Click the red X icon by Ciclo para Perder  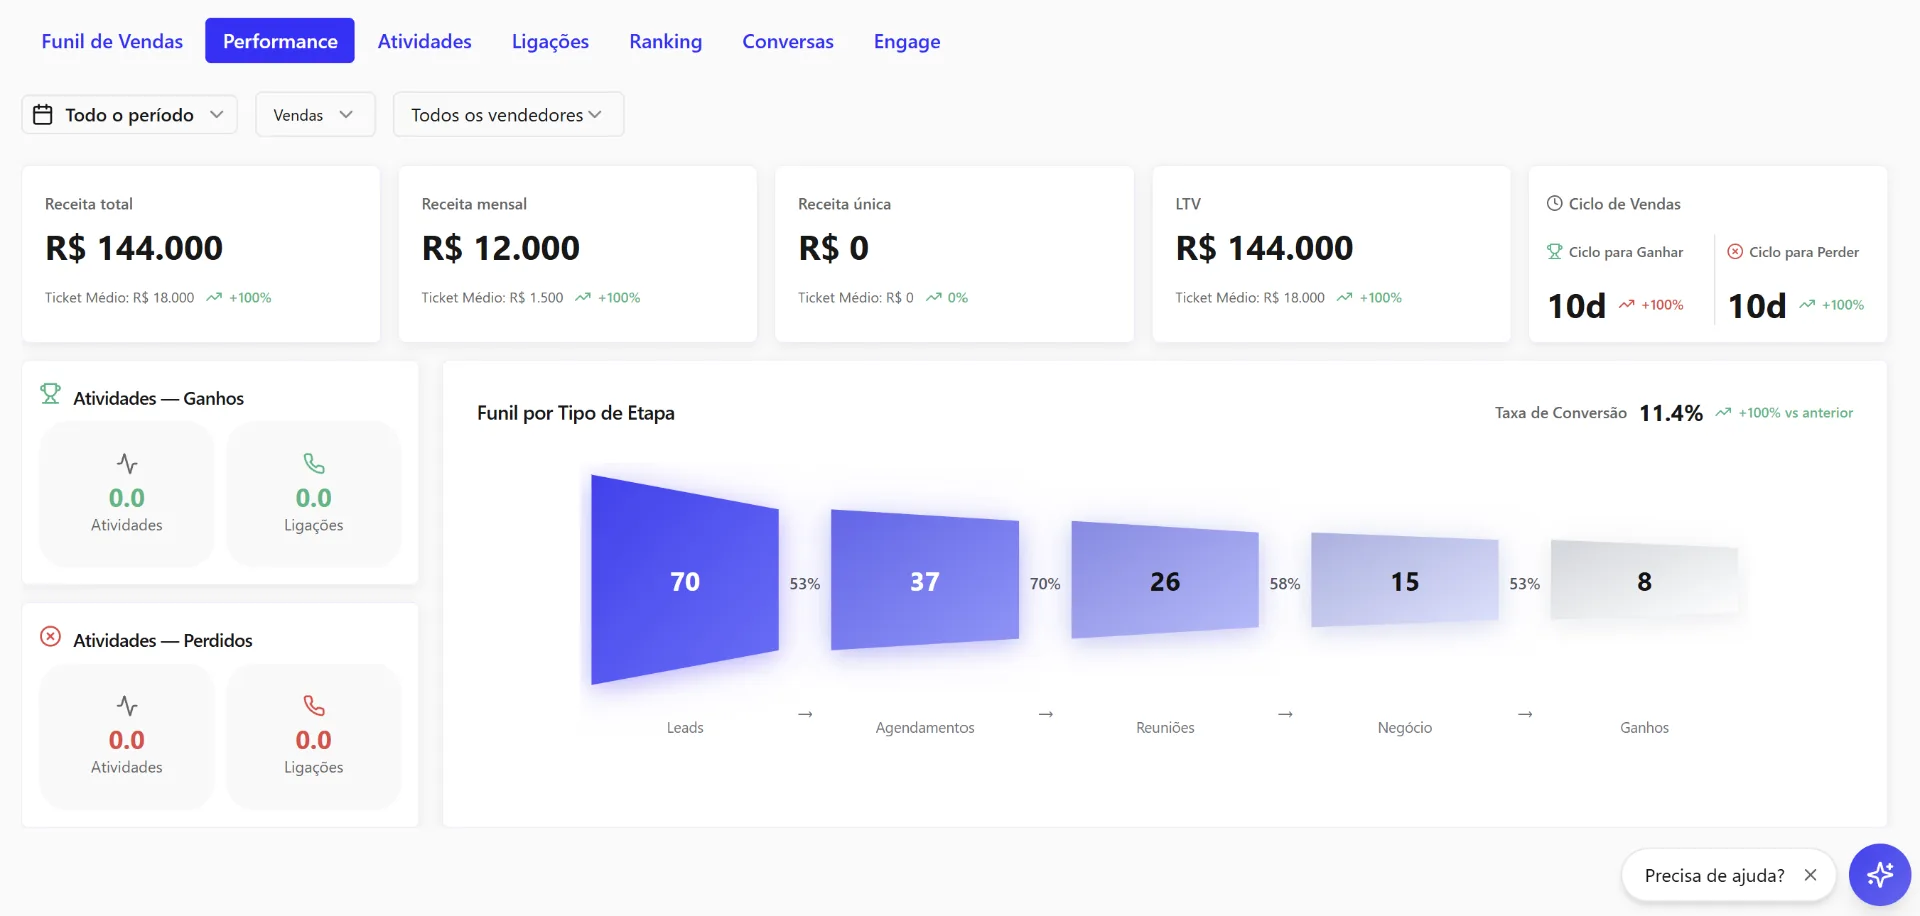(x=1735, y=251)
